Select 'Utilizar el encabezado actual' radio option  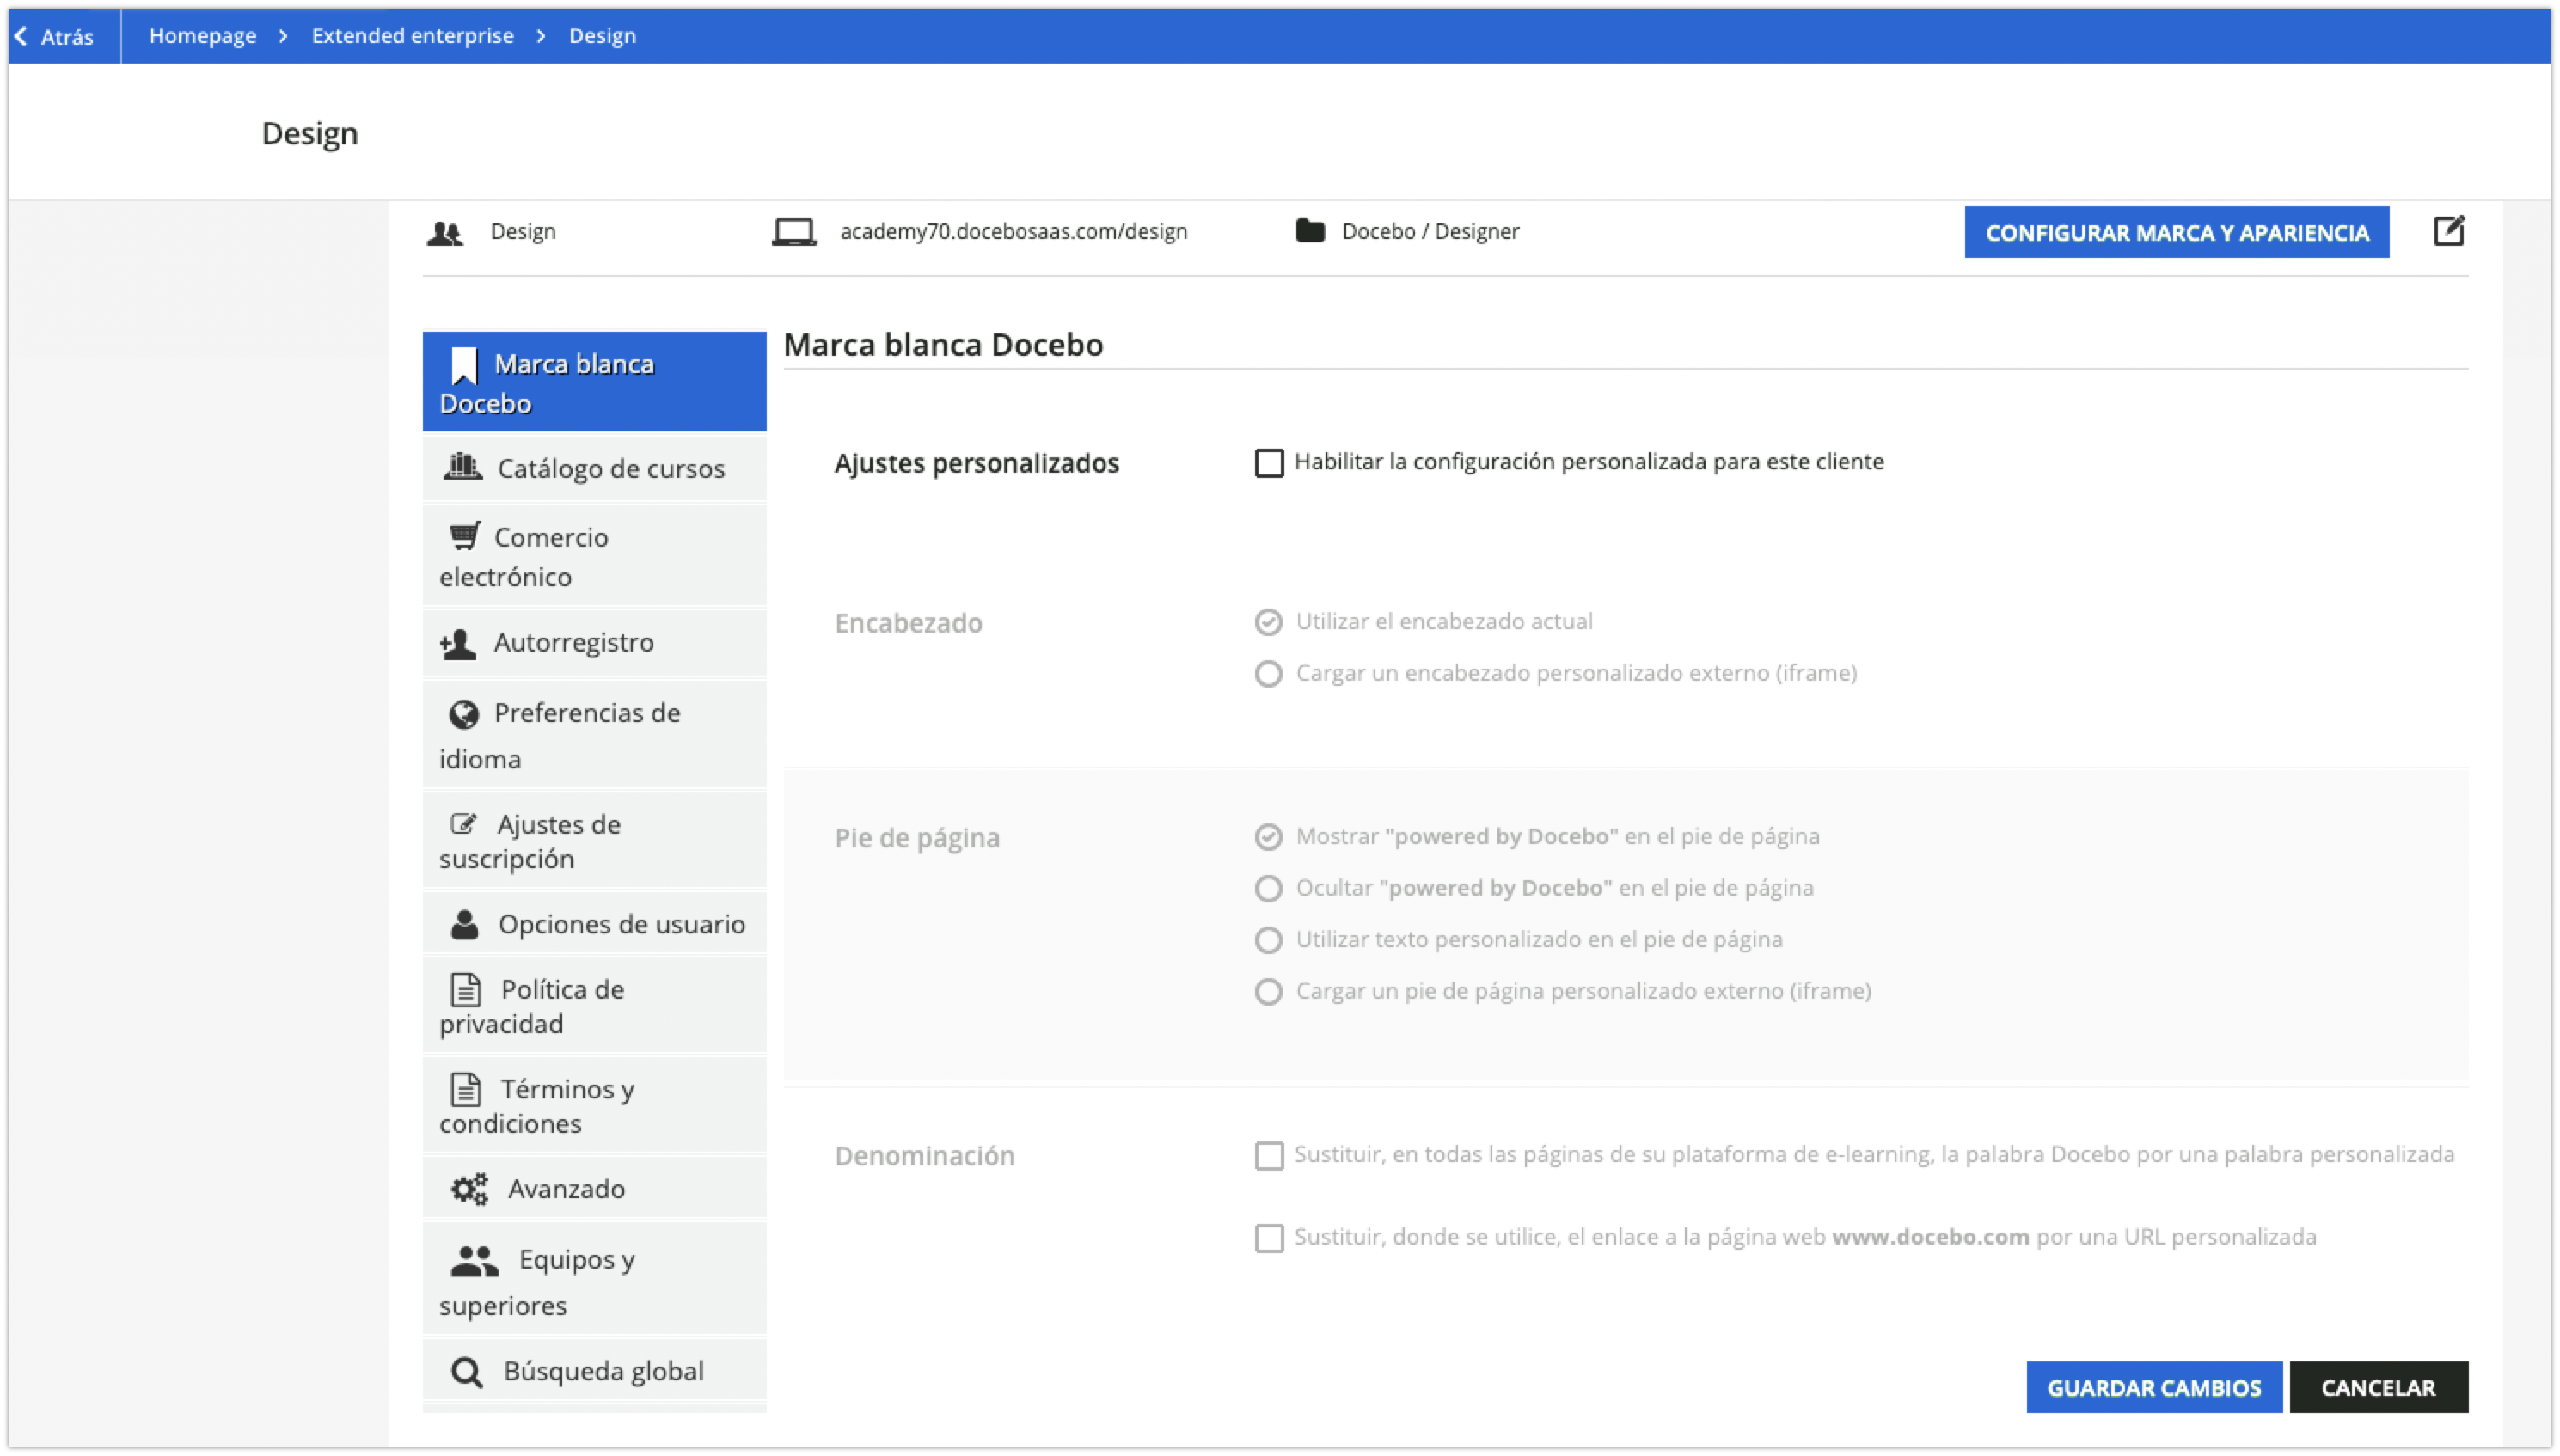click(1268, 622)
